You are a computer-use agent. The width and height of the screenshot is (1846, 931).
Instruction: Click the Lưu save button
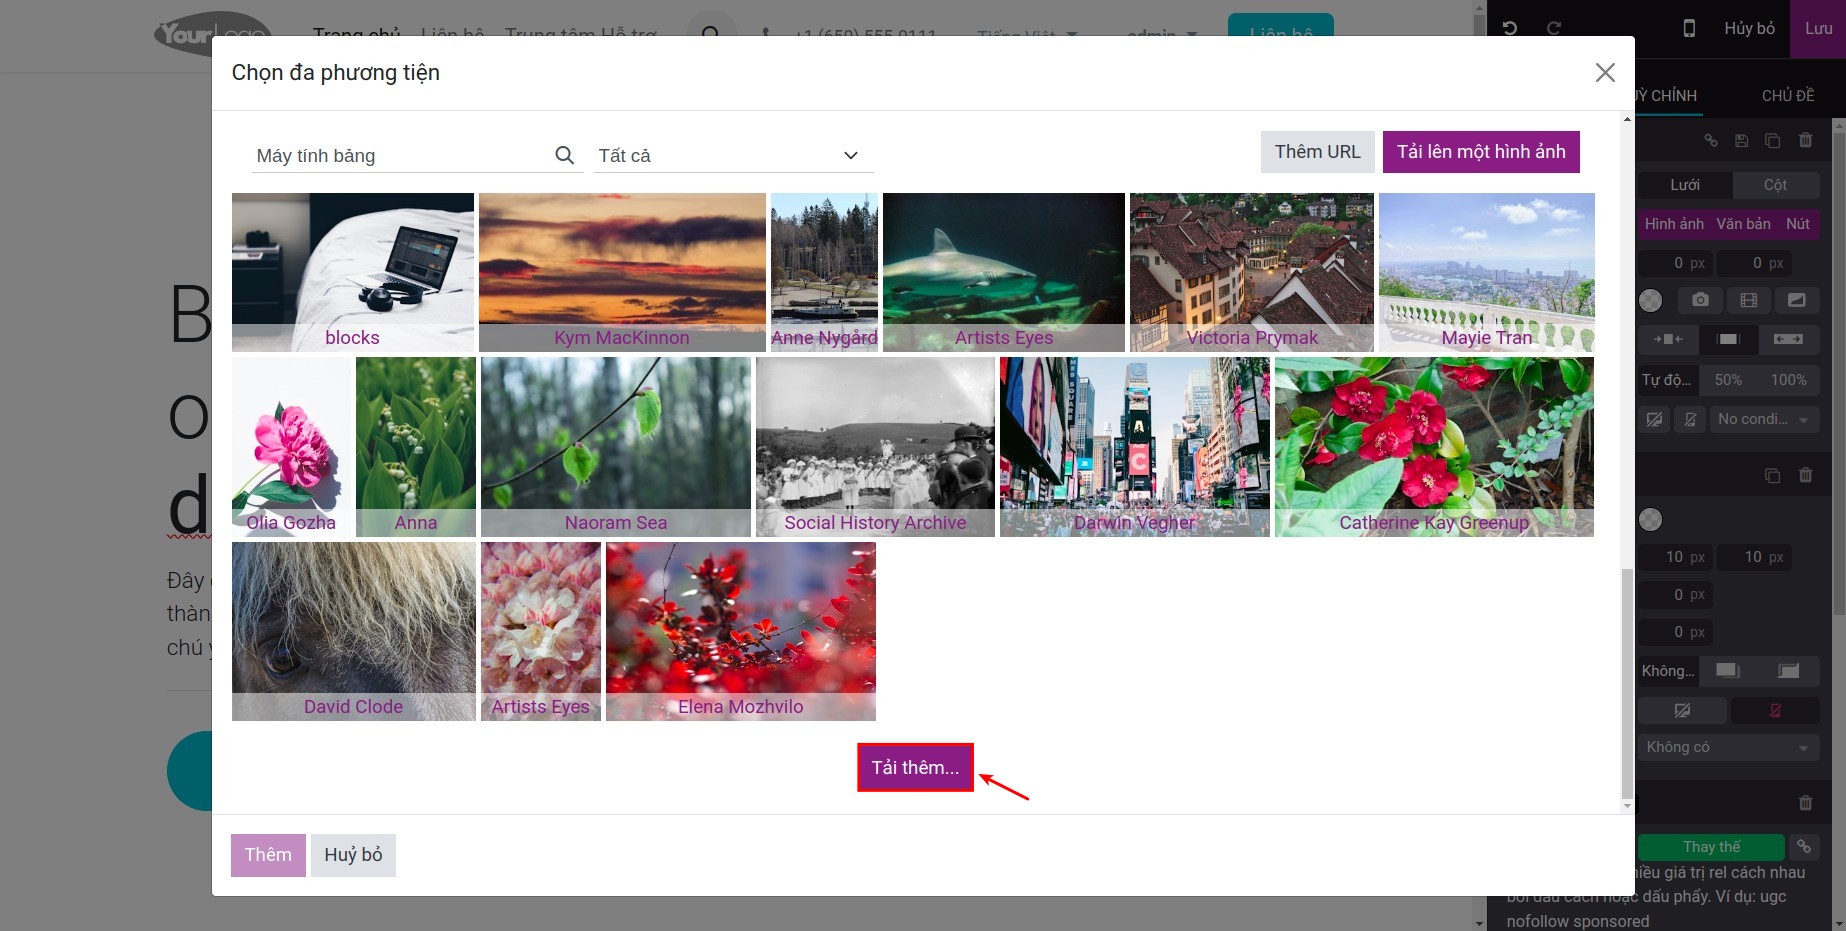[1818, 28]
